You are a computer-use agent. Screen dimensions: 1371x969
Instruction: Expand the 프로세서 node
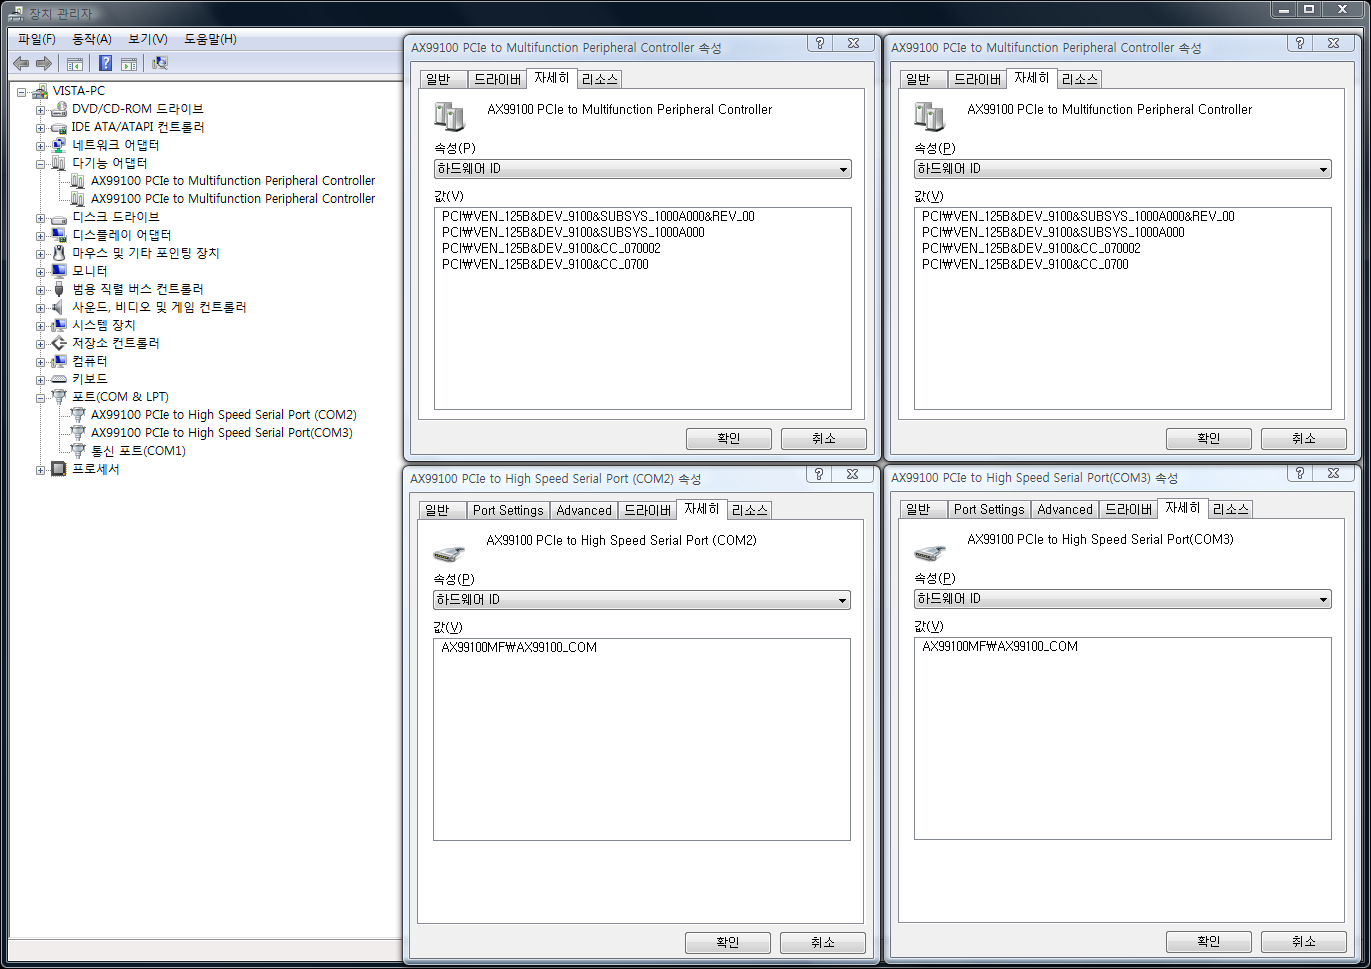[40, 470]
